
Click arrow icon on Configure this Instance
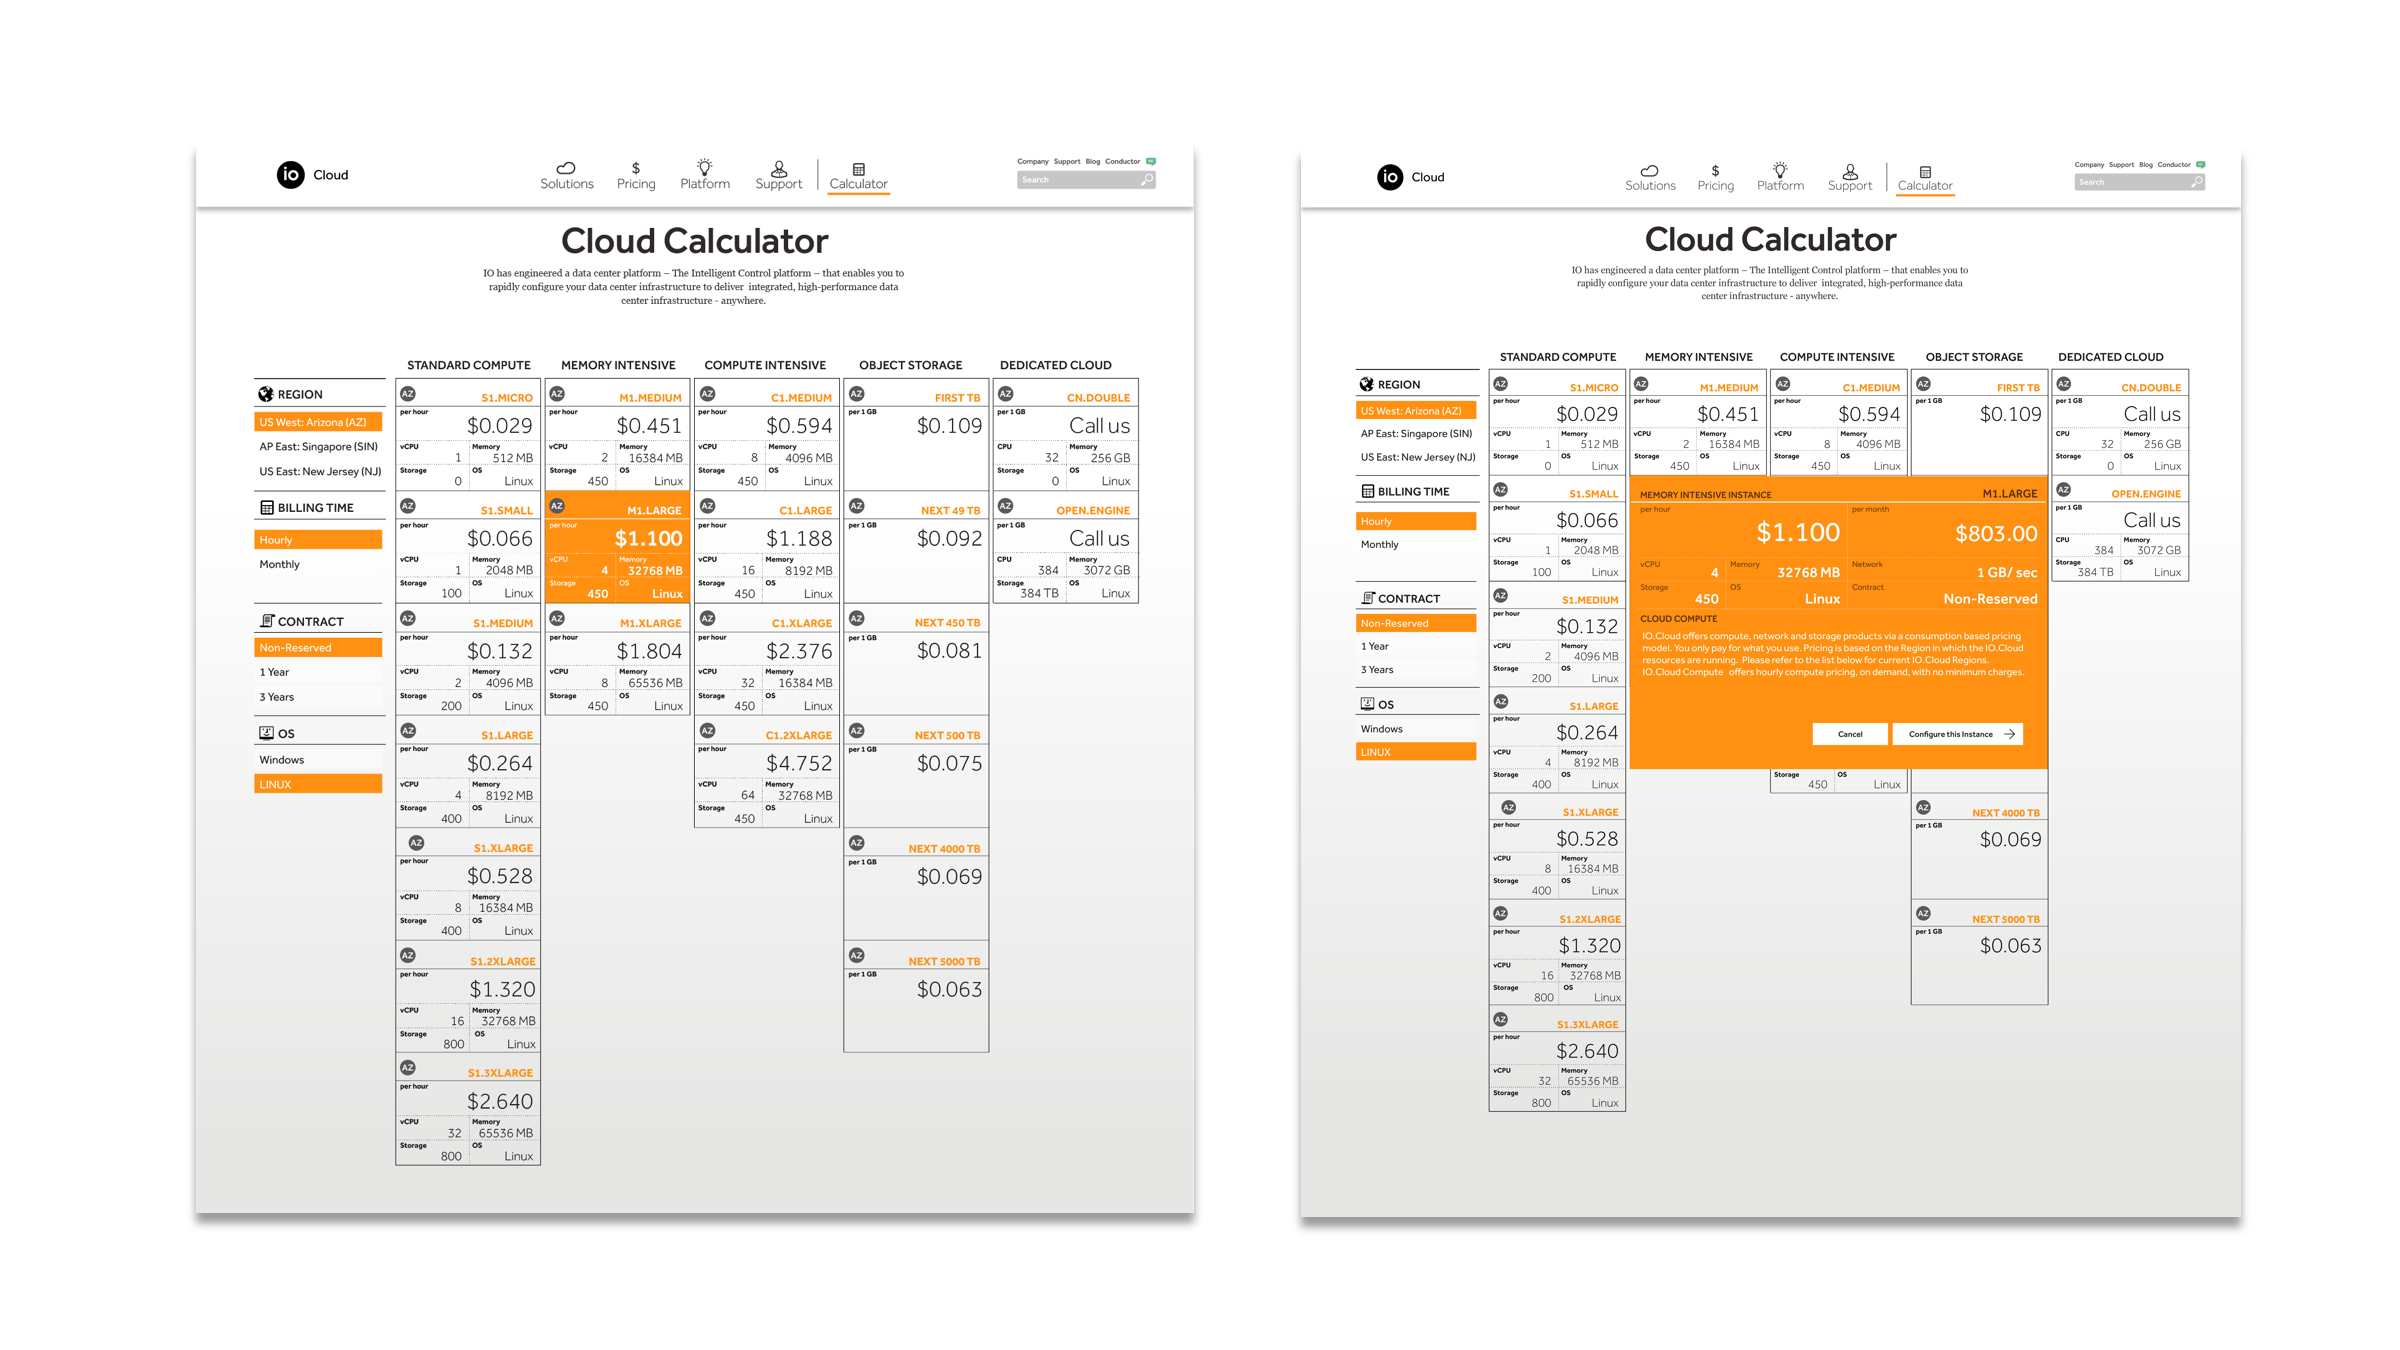2009,734
